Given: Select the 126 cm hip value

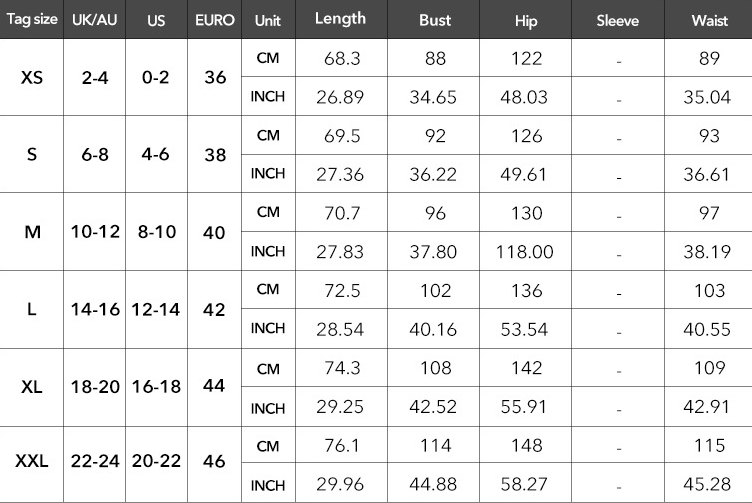Looking at the screenshot, I should [526, 135].
